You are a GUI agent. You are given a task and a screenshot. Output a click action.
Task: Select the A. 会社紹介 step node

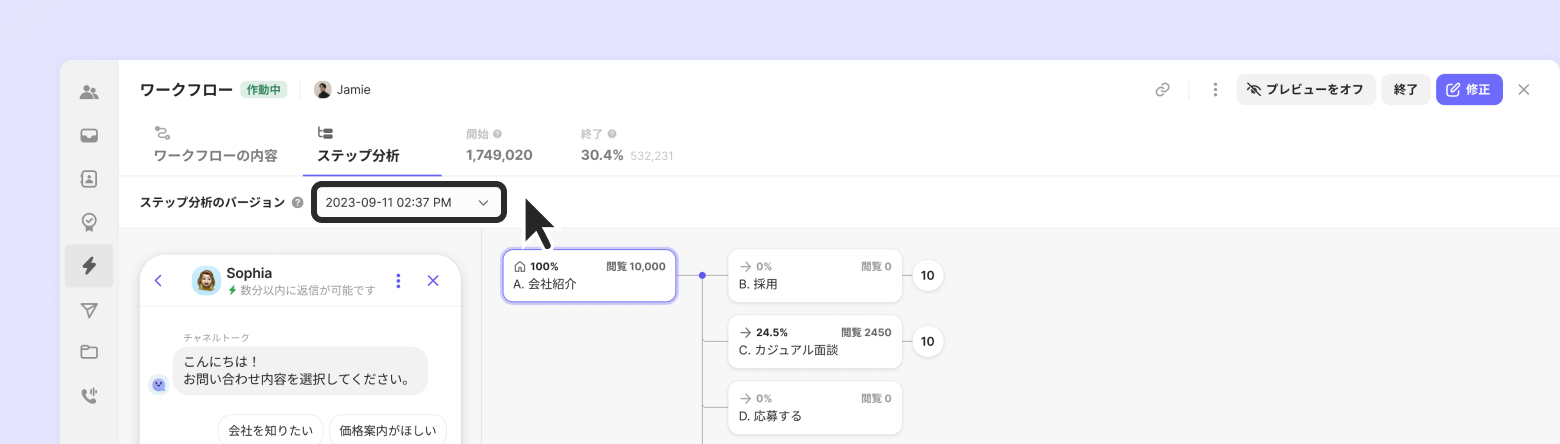[589, 276]
